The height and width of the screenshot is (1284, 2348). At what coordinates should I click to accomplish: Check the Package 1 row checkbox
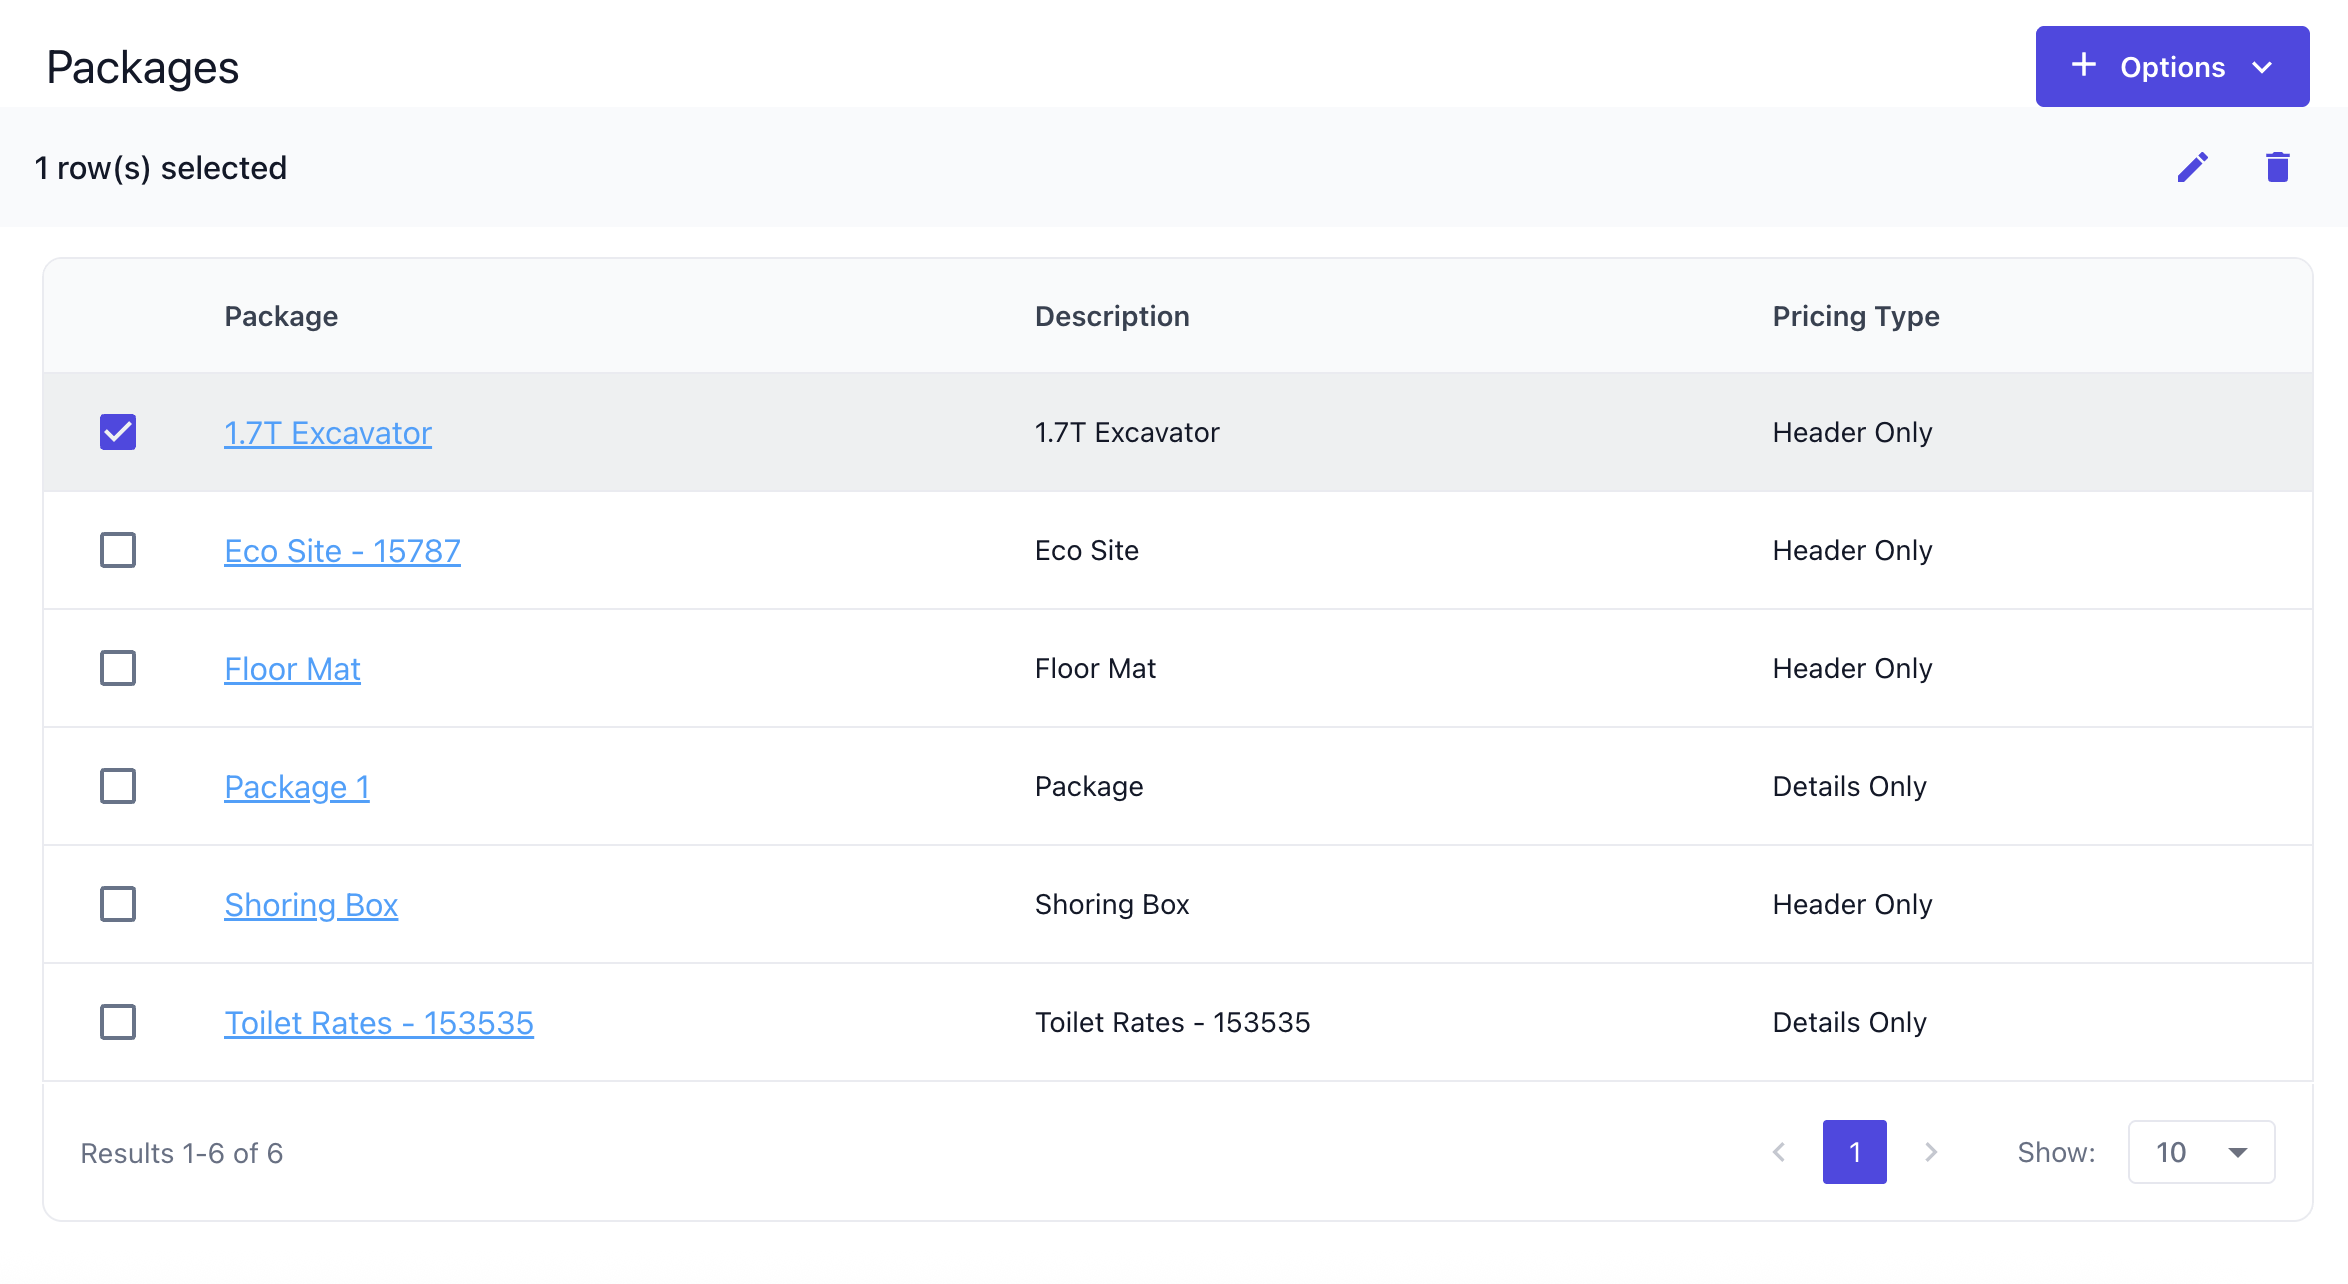coord(118,786)
